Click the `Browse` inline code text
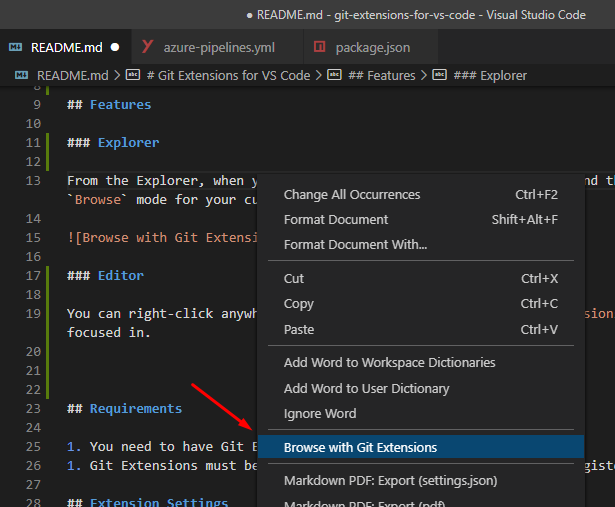This screenshot has width=615, height=507. 97,200
